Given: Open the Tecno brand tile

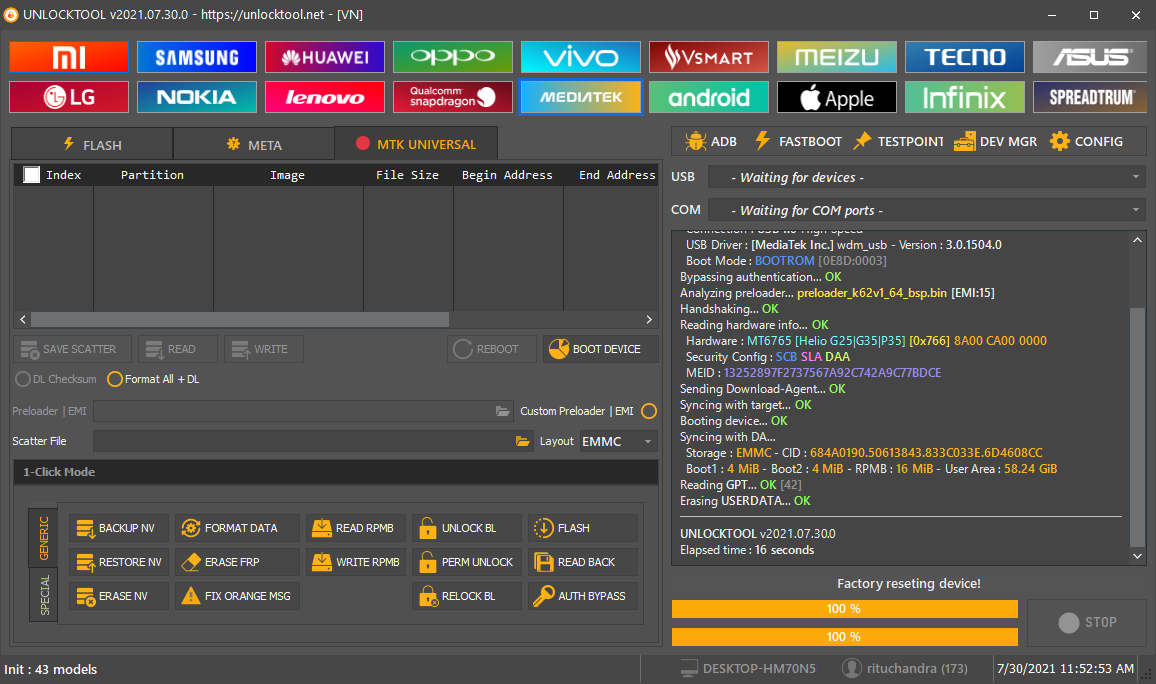Looking at the screenshot, I should coord(964,57).
